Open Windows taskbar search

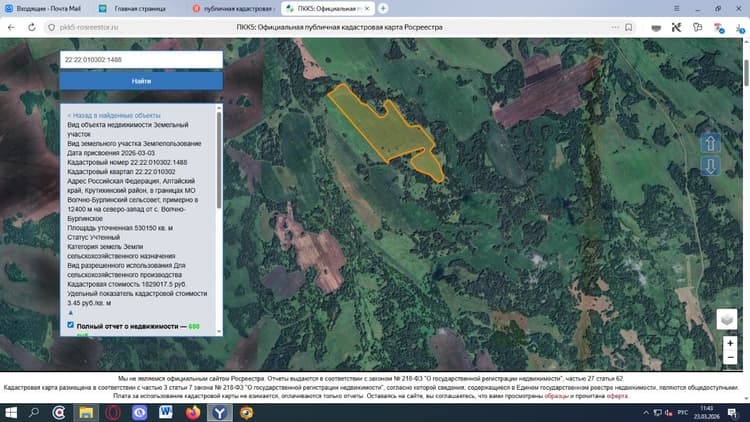tap(33, 412)
